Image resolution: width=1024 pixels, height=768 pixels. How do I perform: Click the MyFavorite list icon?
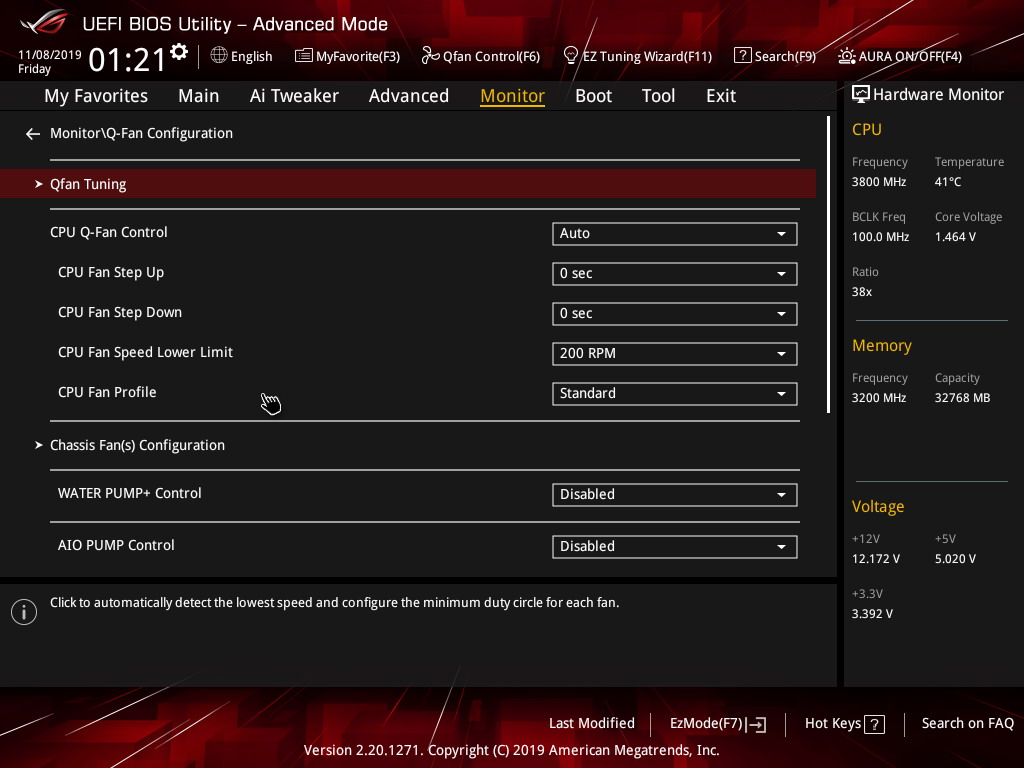(304, 56)
